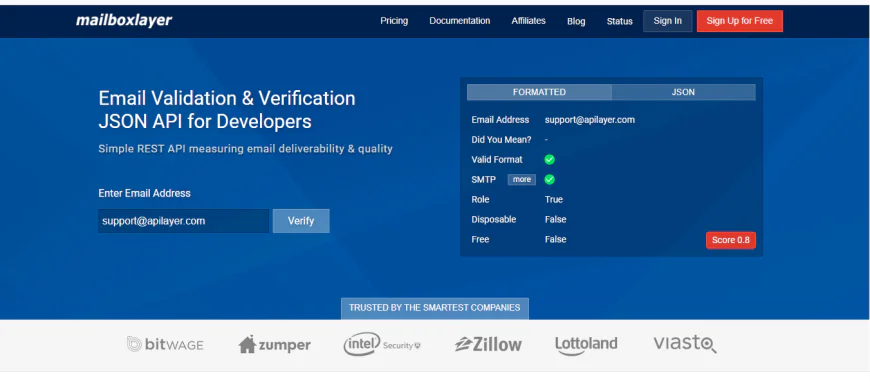The height and width of the screenshot is (382, 870).
Task: Click the Did You Mean? label
Action: point(502,139)
